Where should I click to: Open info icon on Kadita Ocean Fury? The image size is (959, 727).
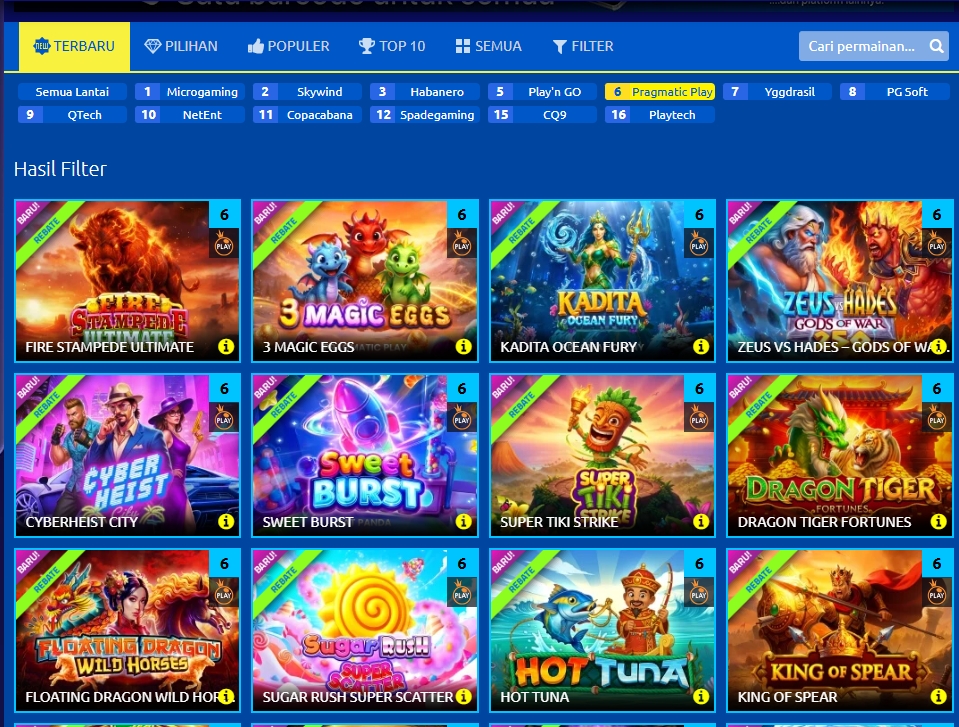click(700, 347)
